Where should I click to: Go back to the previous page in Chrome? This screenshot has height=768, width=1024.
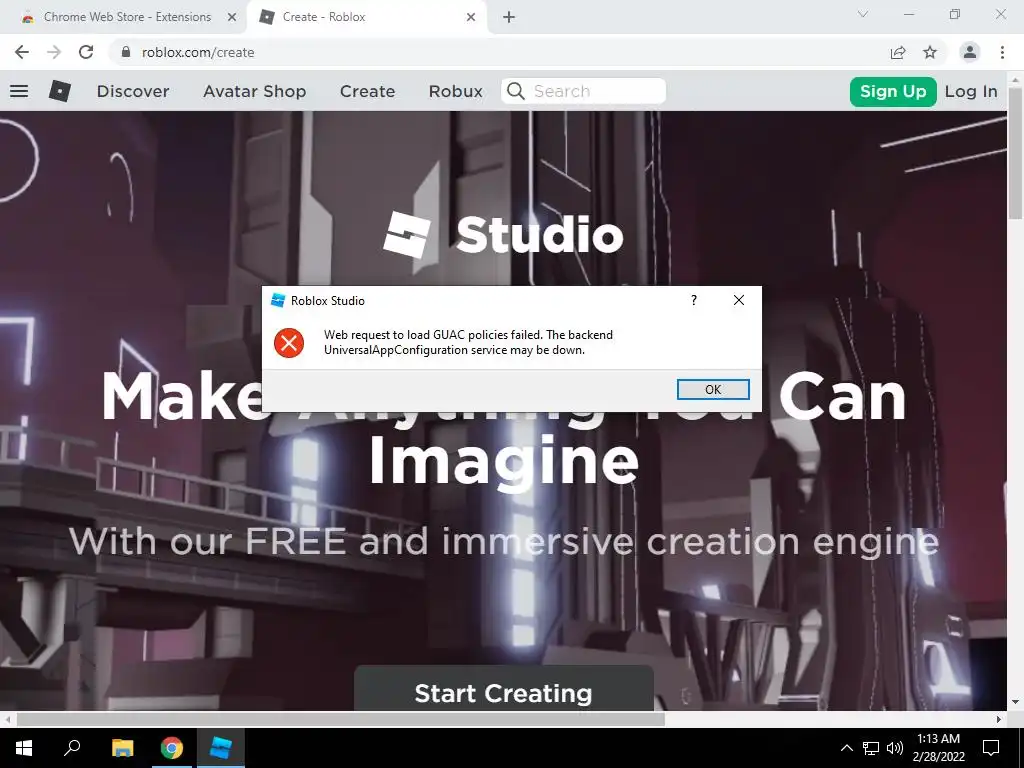coord(22,52)
